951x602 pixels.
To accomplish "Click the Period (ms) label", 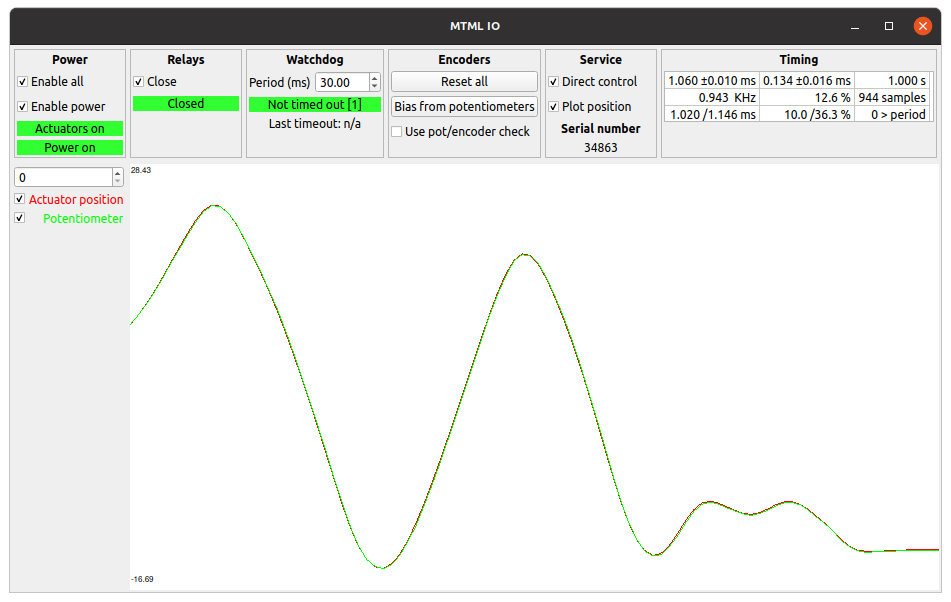I will point(280,82).
